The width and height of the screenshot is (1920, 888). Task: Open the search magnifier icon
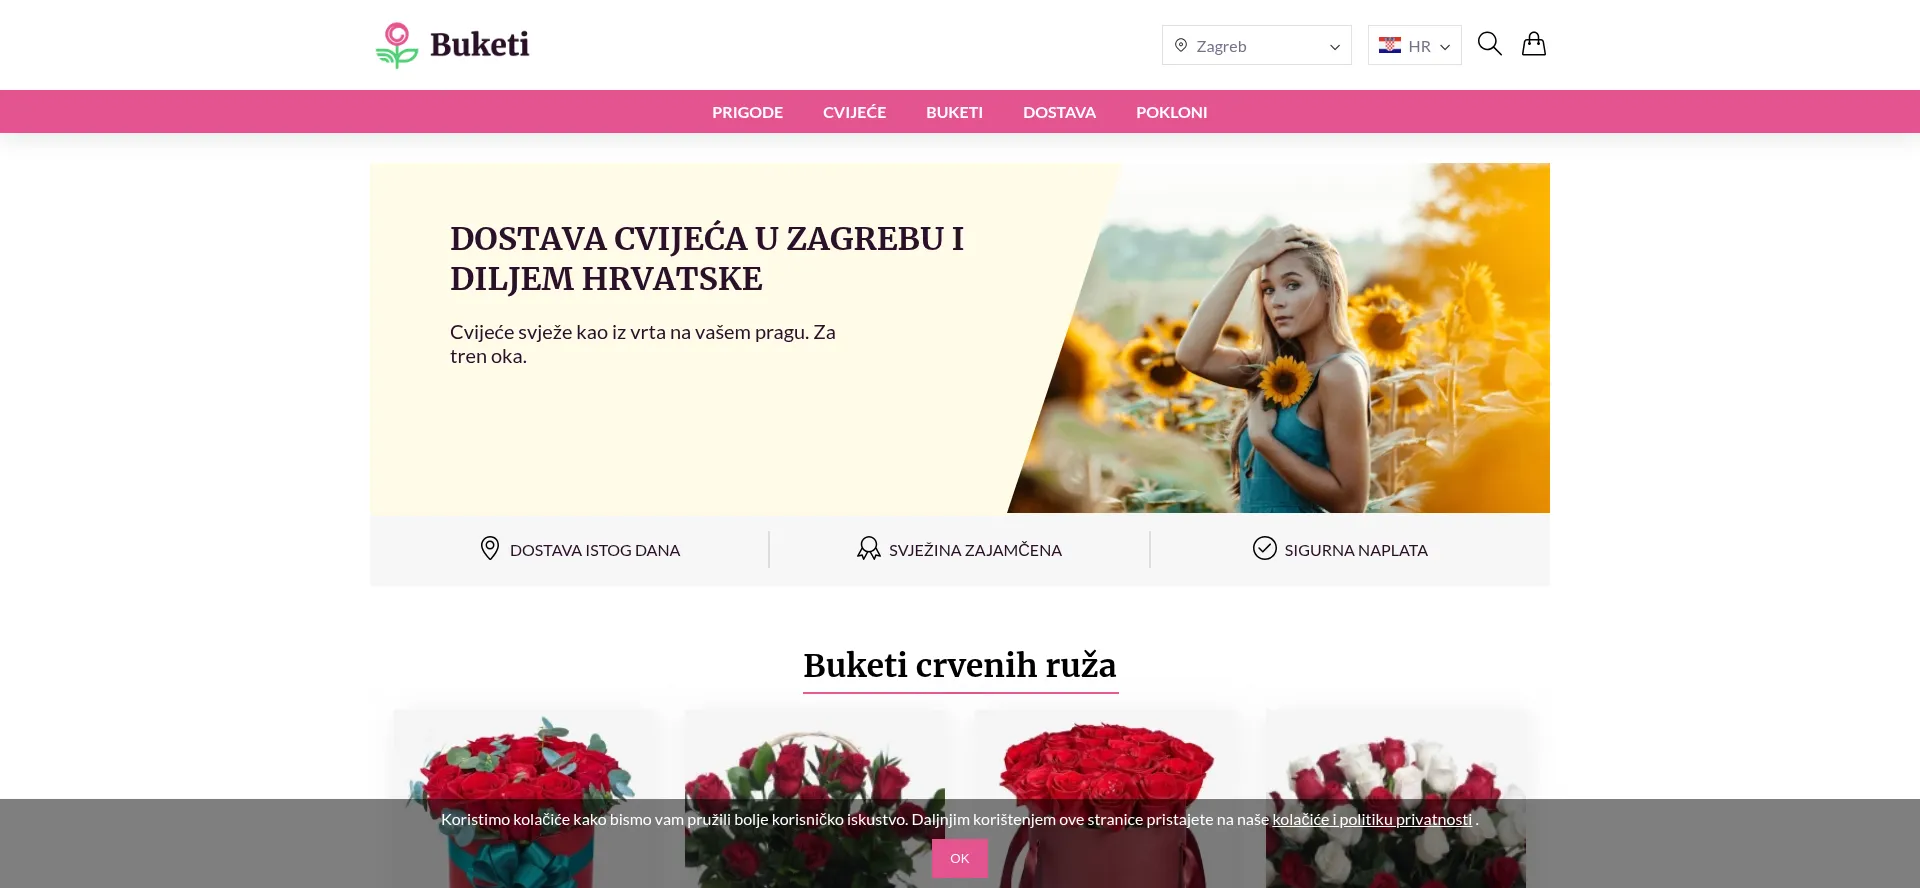click(1489, 44)
